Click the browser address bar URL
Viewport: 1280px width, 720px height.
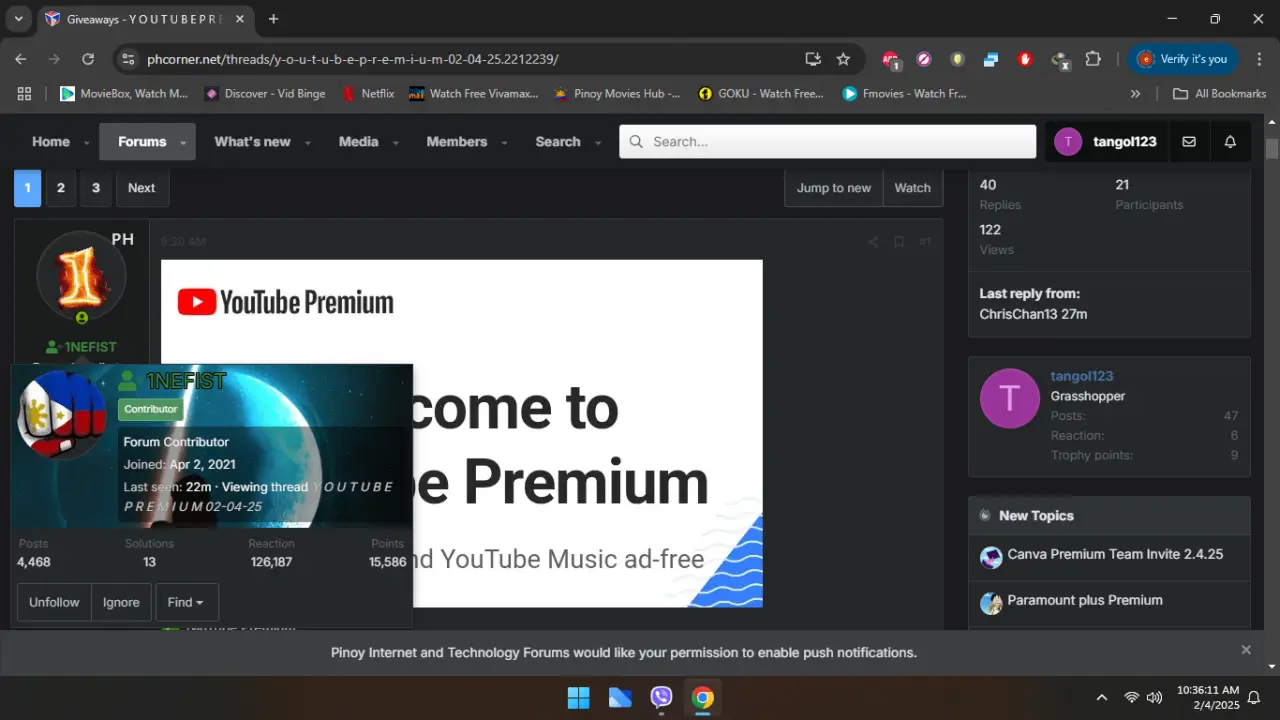click(352, 59)
